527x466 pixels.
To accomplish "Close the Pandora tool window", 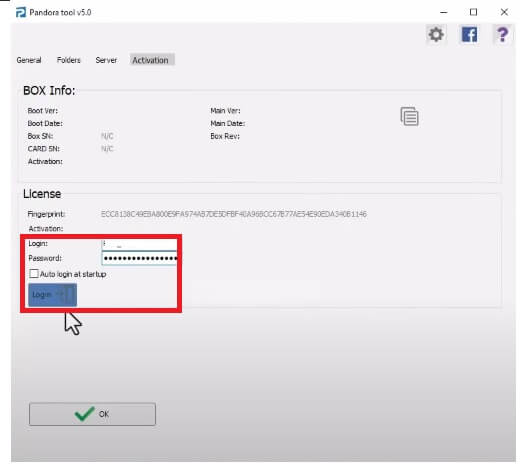I will pos(504,12).
